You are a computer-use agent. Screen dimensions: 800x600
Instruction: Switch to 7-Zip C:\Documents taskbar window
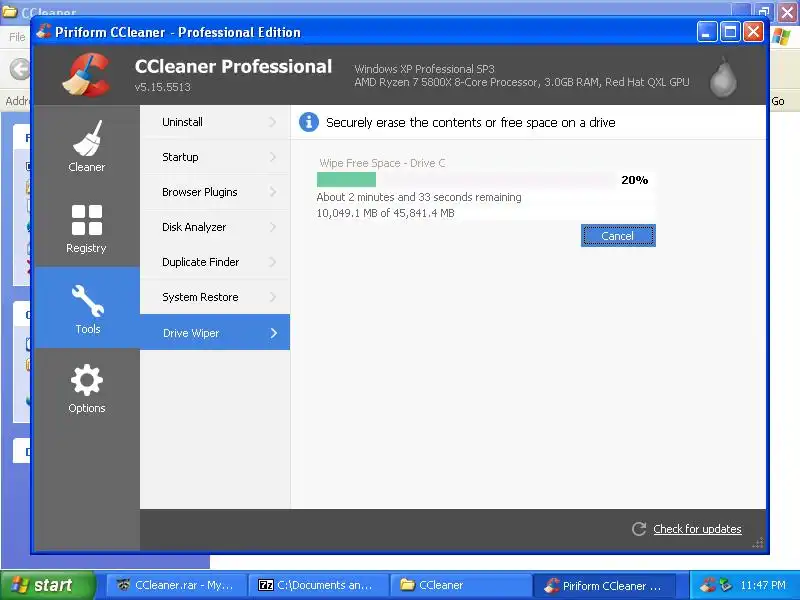click(318, 585)
